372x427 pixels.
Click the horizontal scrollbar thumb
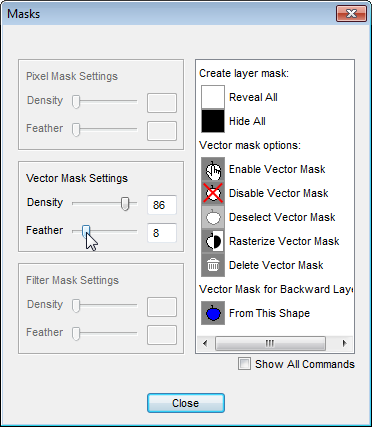pyautogui.click(x=270, y=343)
